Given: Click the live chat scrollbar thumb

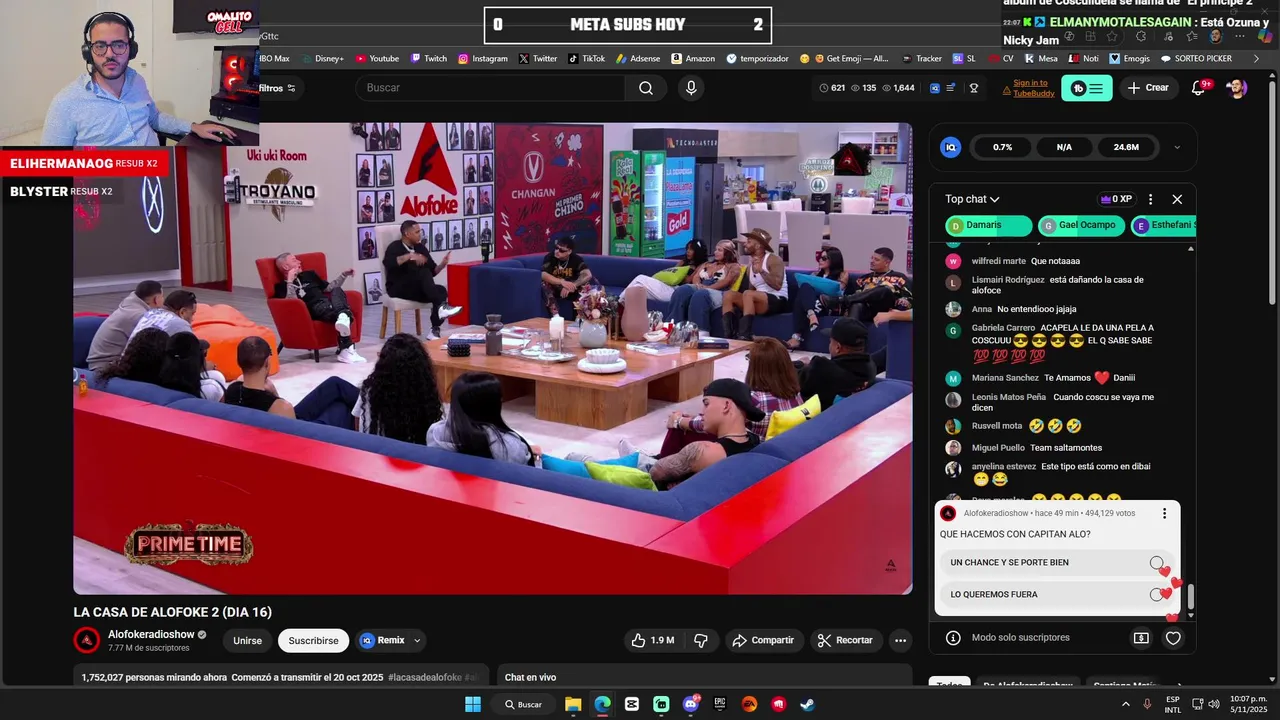Looking at the screenshot, I should click(1190, 598).
